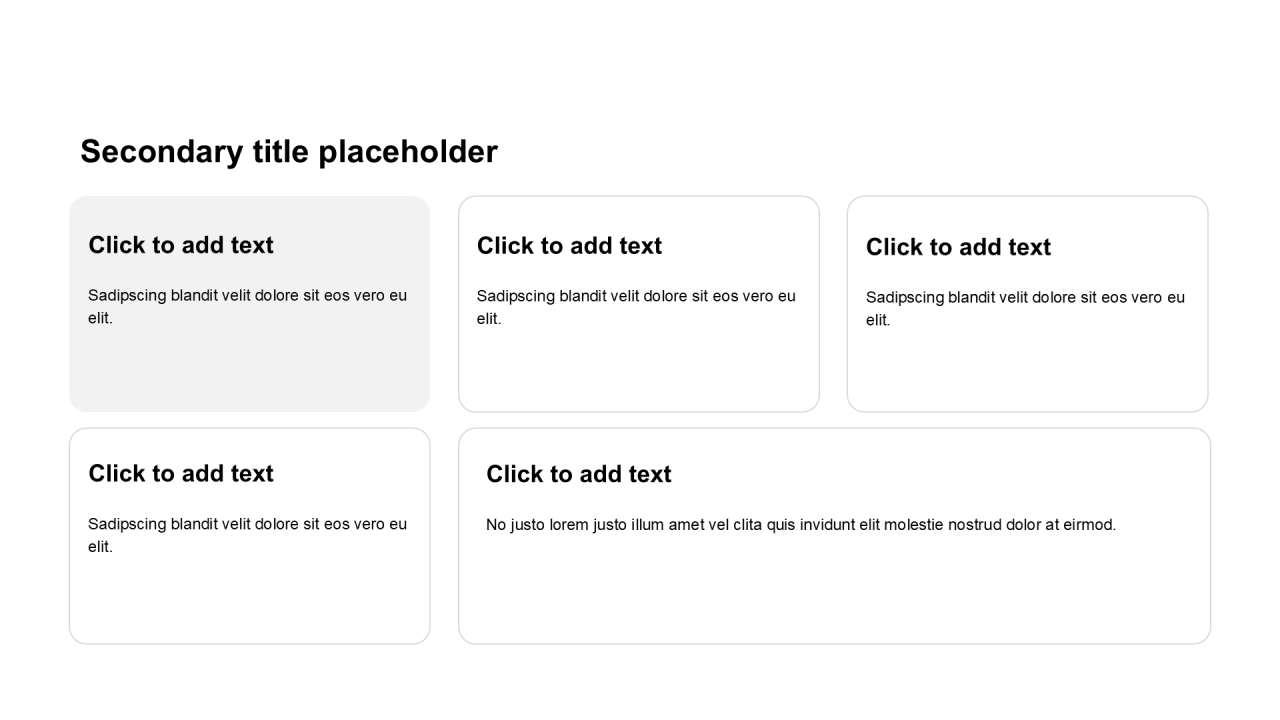Click body text in the gray-filled card

[x=247, y=306]
